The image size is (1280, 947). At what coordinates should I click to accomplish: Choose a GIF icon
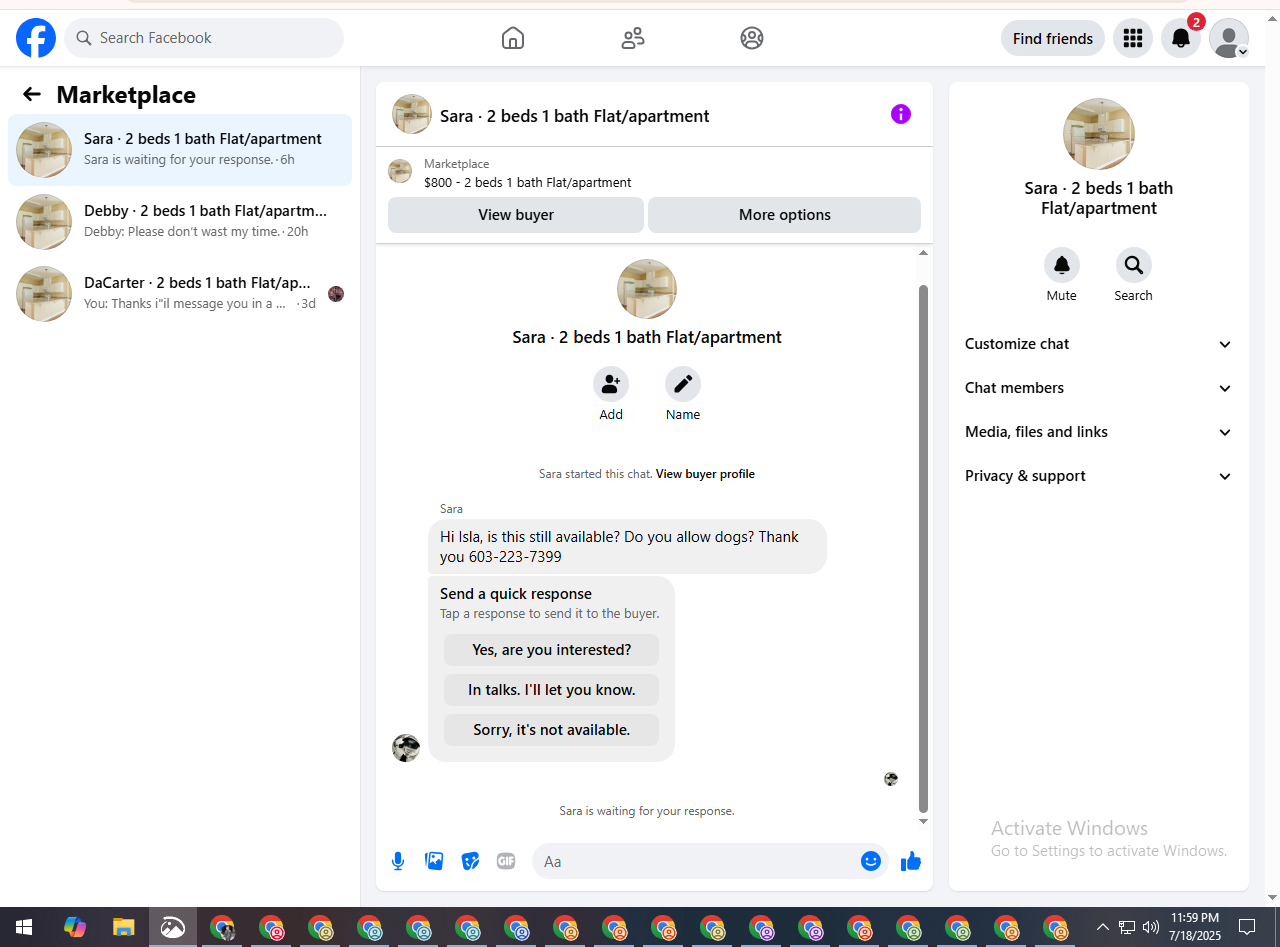506,861
